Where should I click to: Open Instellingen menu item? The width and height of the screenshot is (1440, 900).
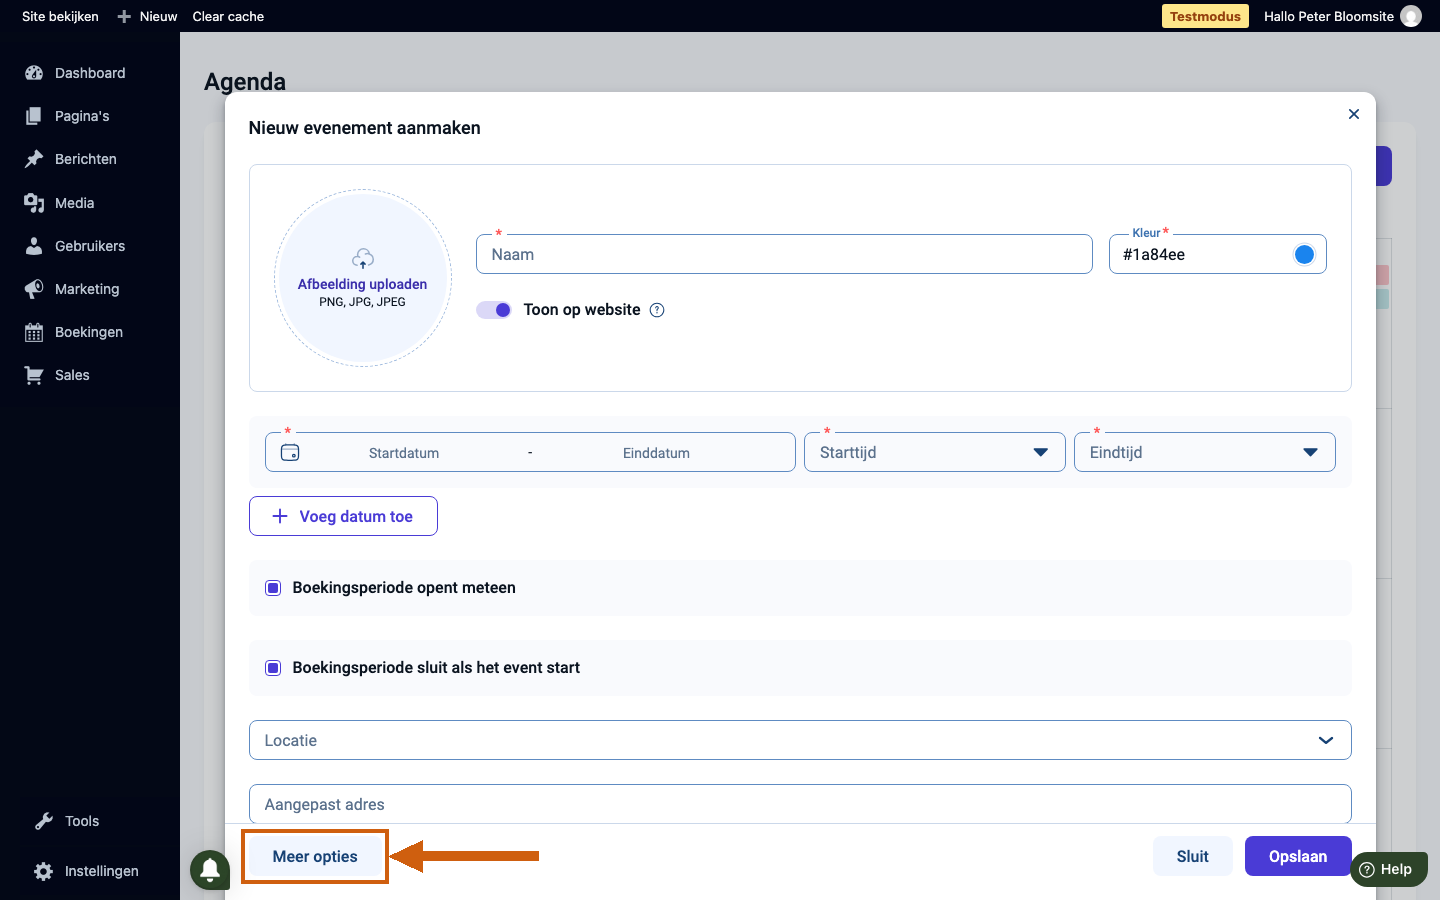101,871
